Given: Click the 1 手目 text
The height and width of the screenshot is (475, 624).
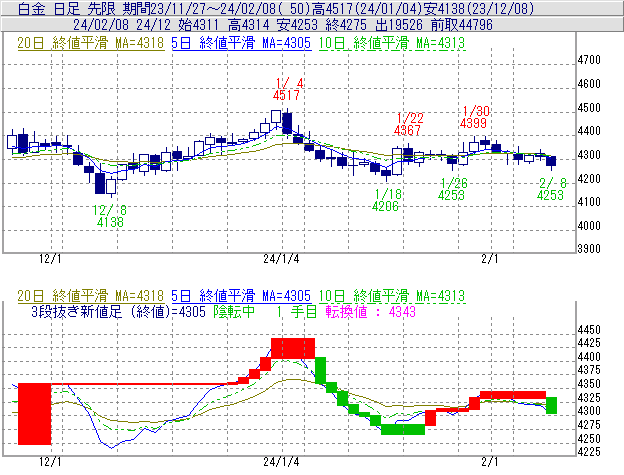Looking at the screenshot, I should (x=297, y=311).
